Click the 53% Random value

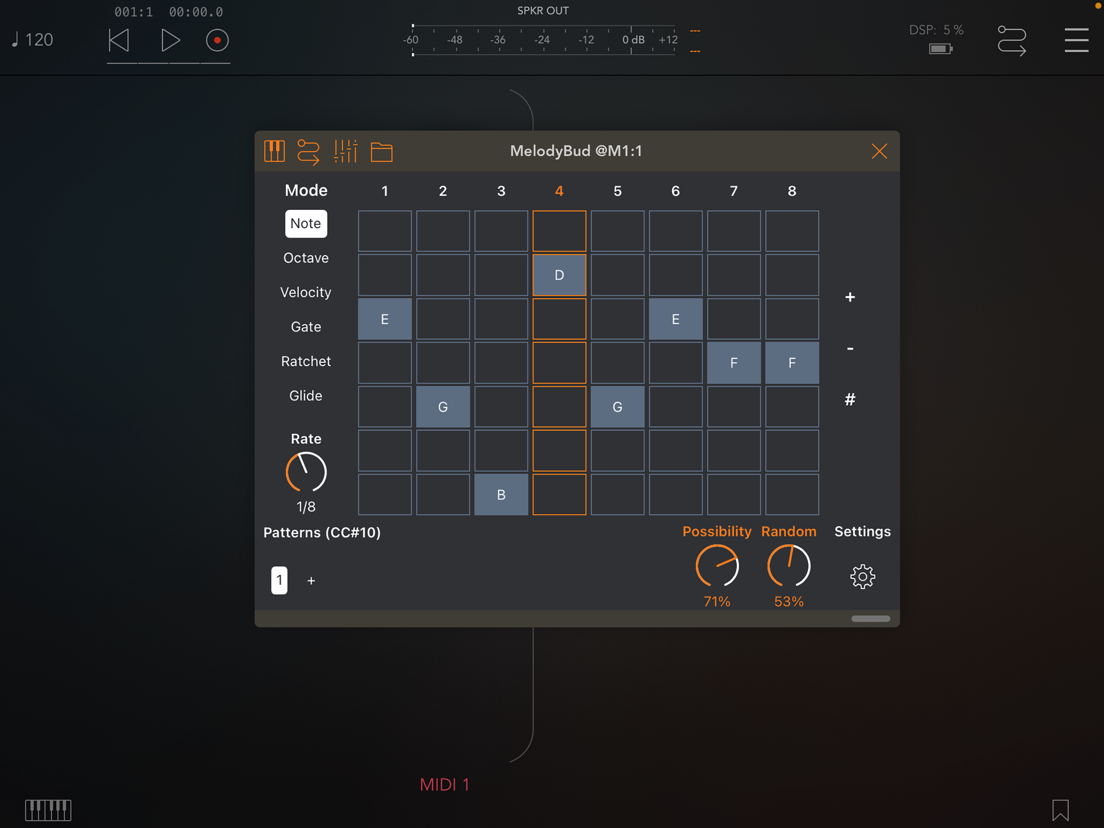point(789,601)
